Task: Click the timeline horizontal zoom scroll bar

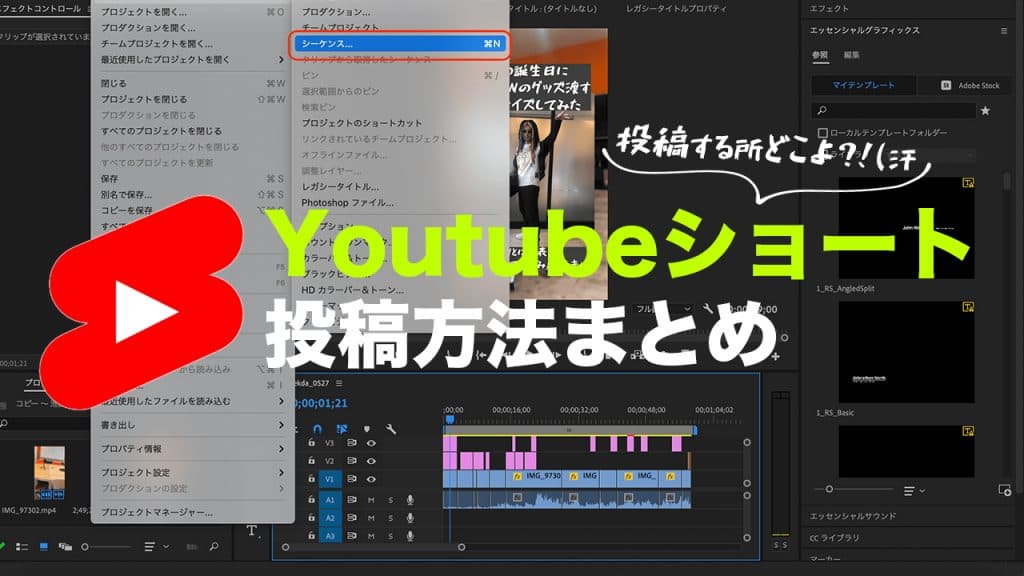Action: pyautogui.click(x=373, y=547)
